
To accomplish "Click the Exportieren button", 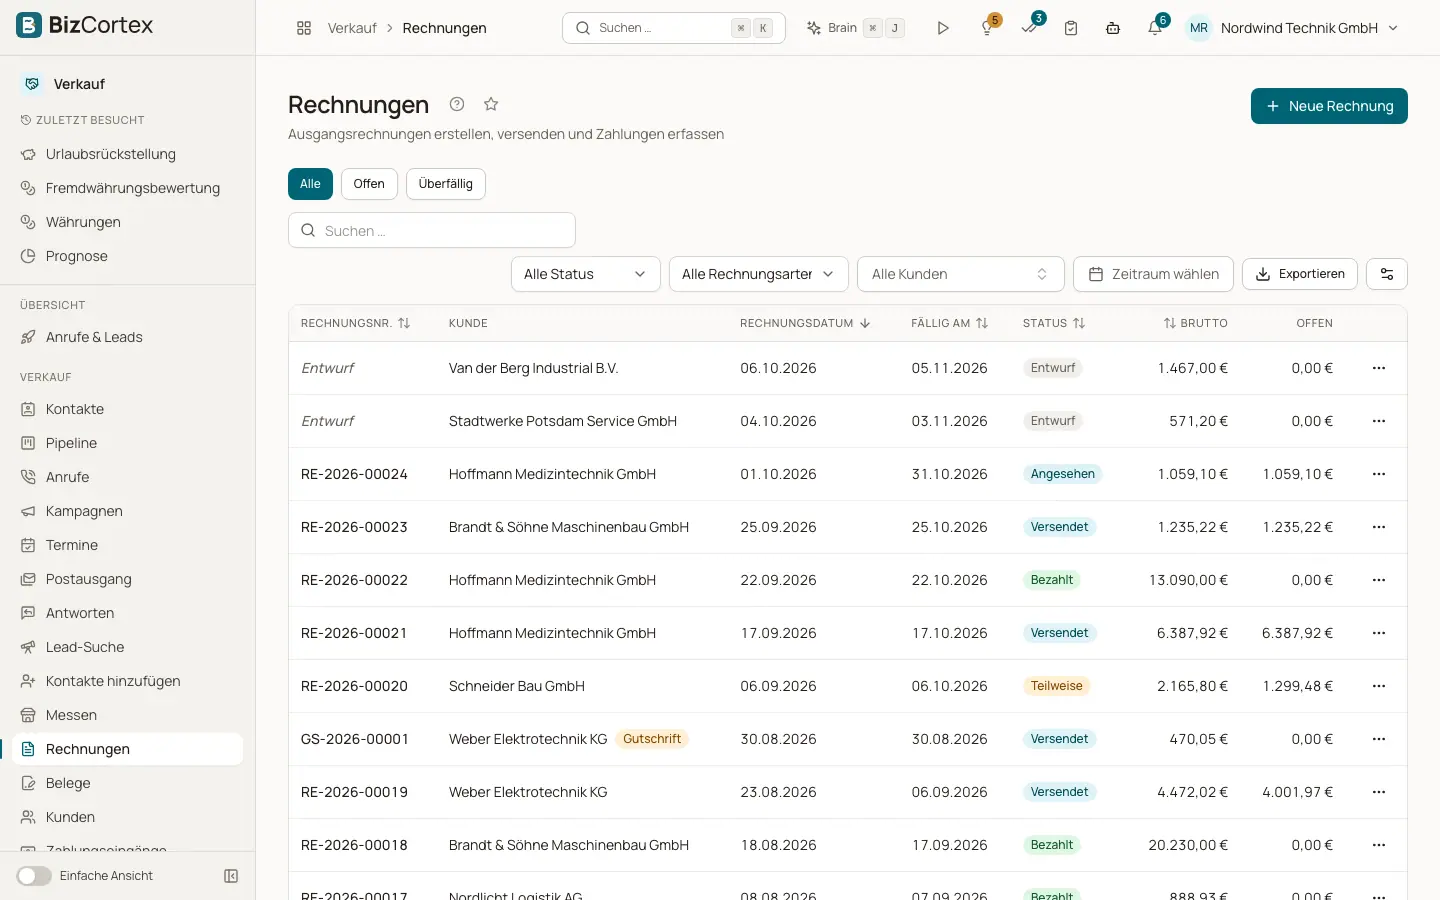I will tap(1300, 274).
